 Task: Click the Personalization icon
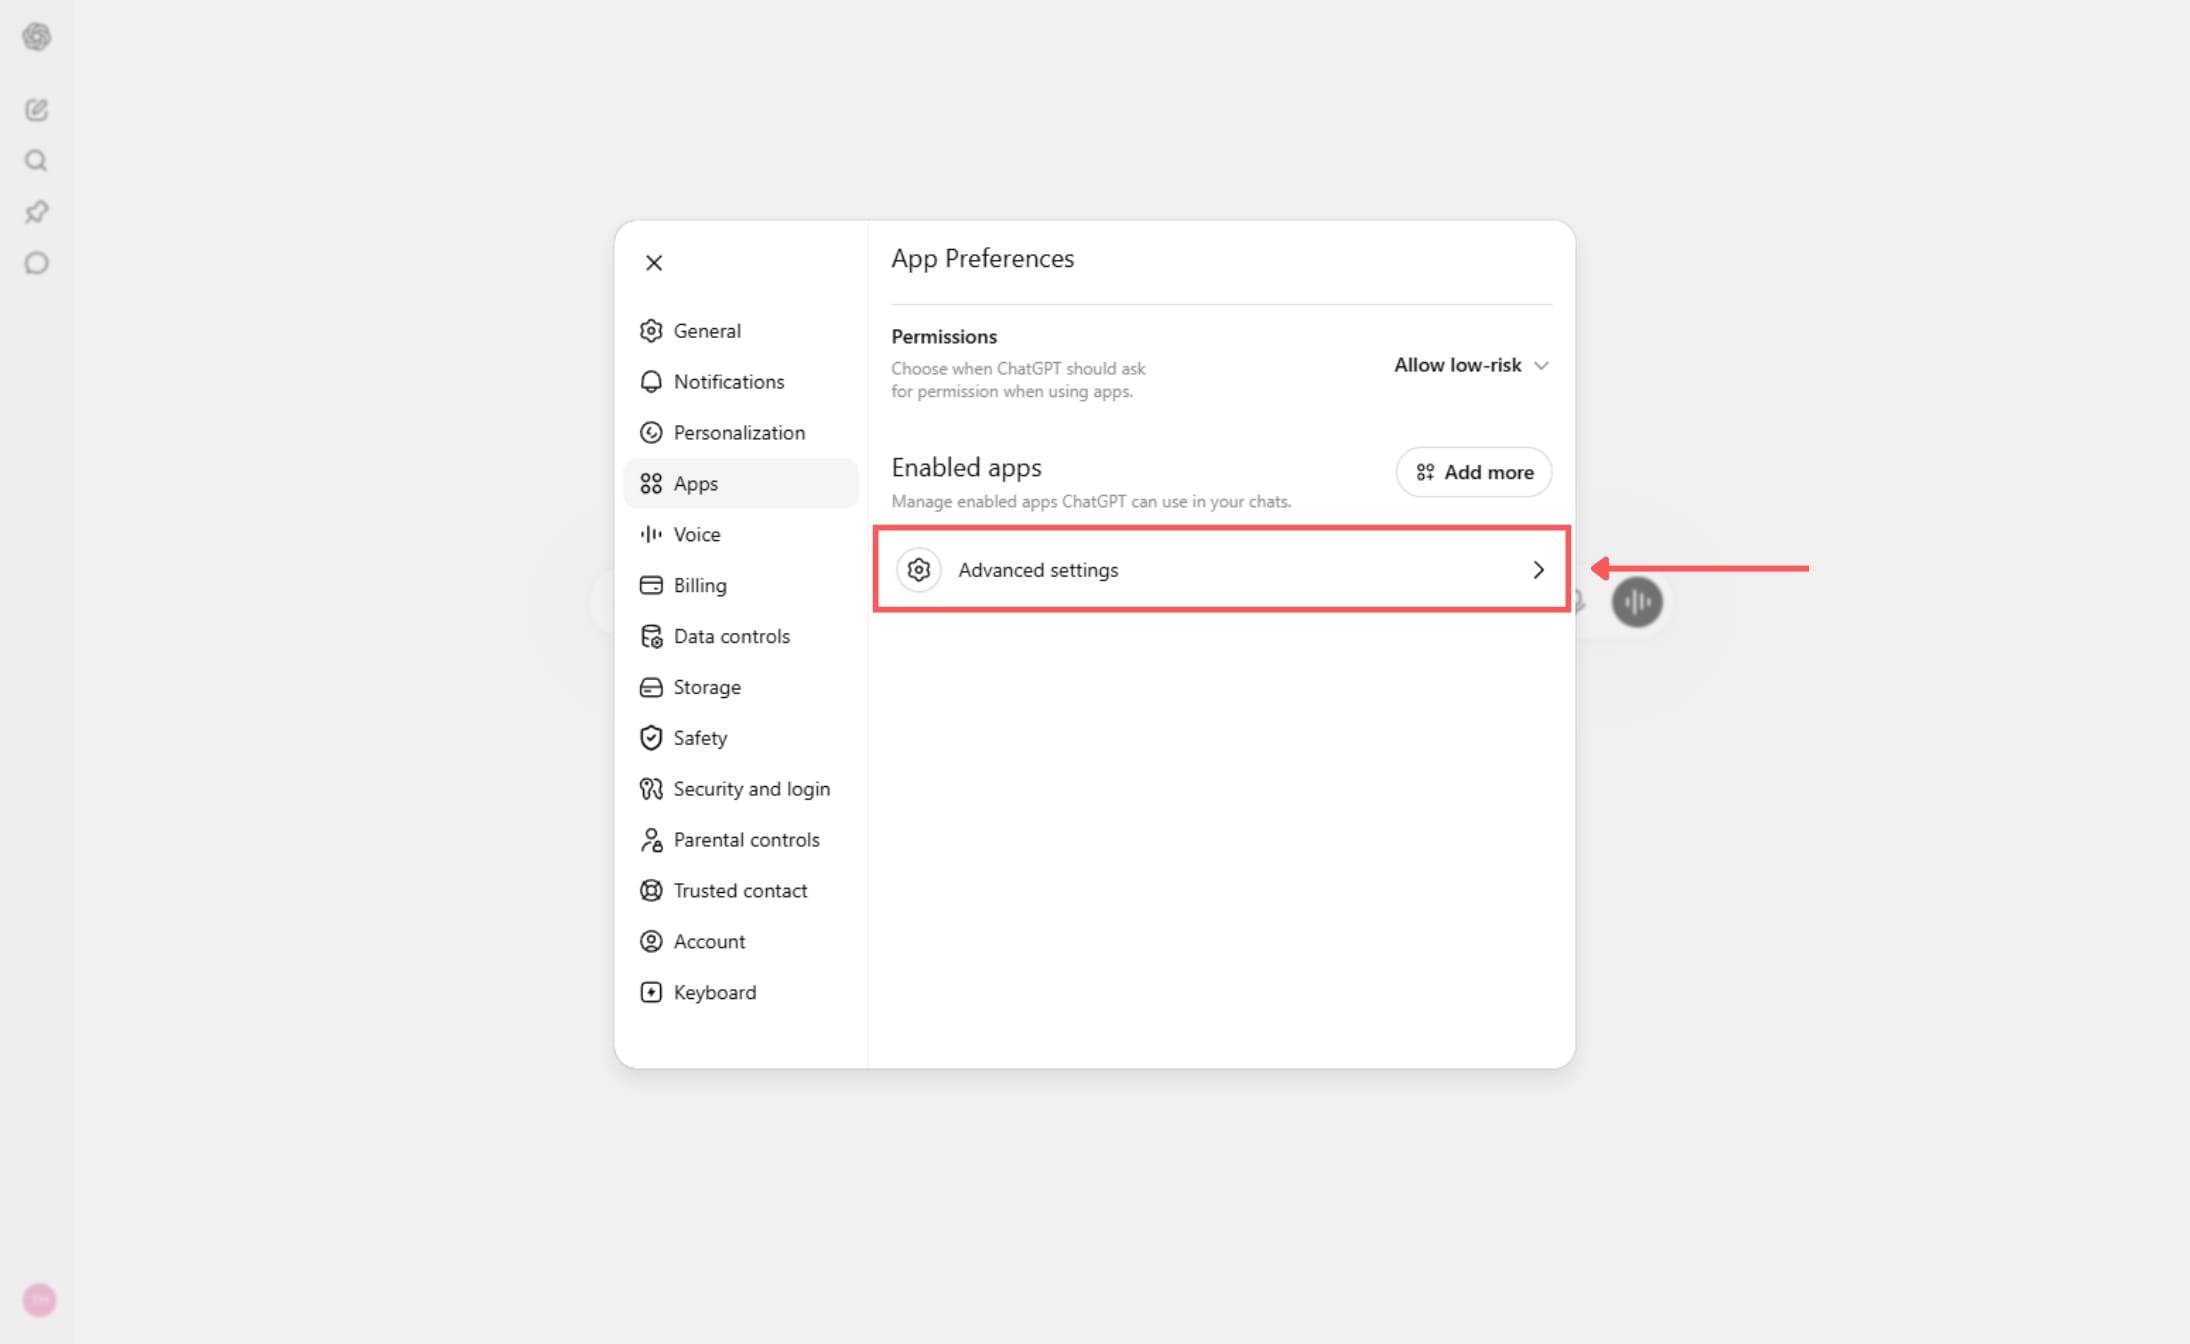pos(651,433)
